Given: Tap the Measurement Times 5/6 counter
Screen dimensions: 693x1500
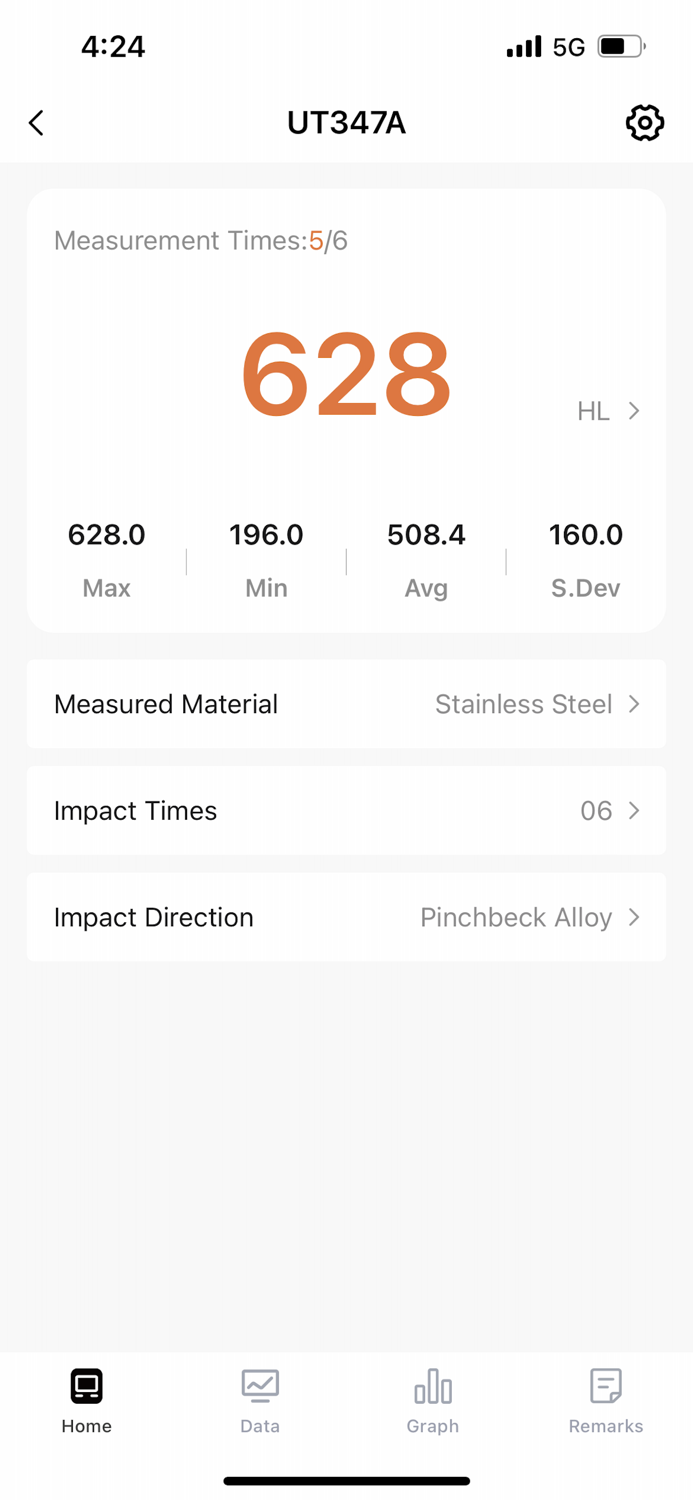Looking at the screenshot, I should point(201,240).
